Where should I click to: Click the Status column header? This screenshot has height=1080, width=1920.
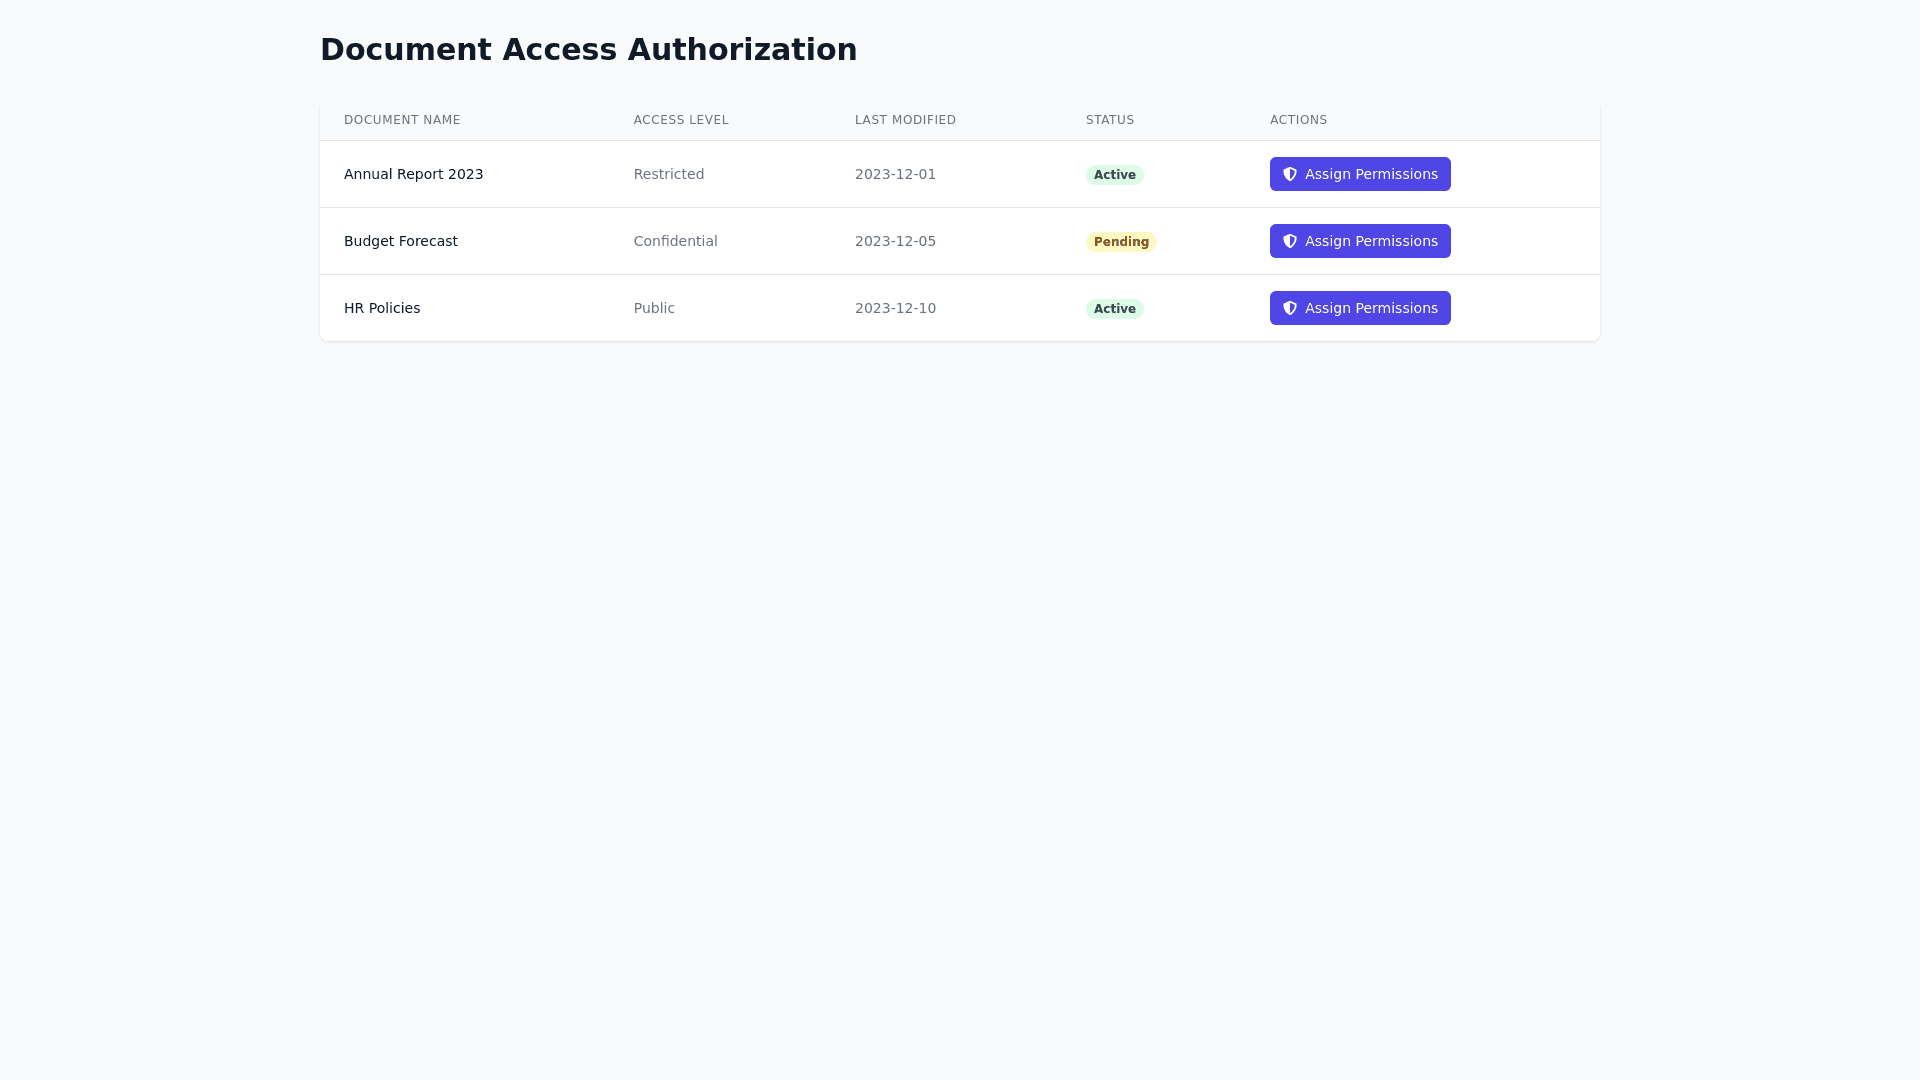(1110, 120)
